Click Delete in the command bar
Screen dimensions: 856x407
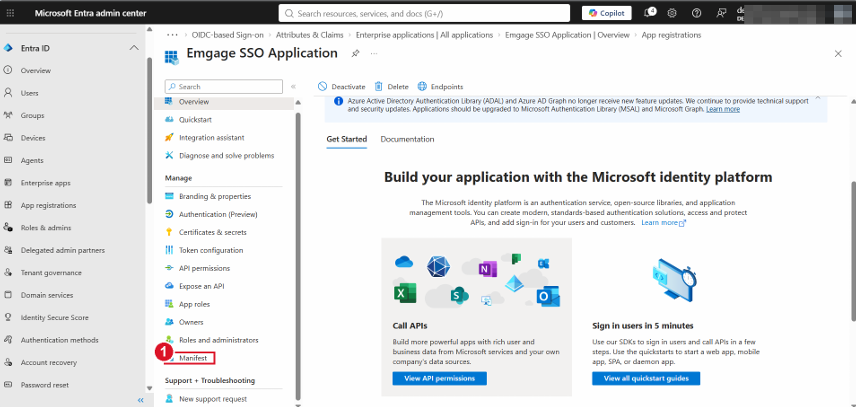[391, 86]
